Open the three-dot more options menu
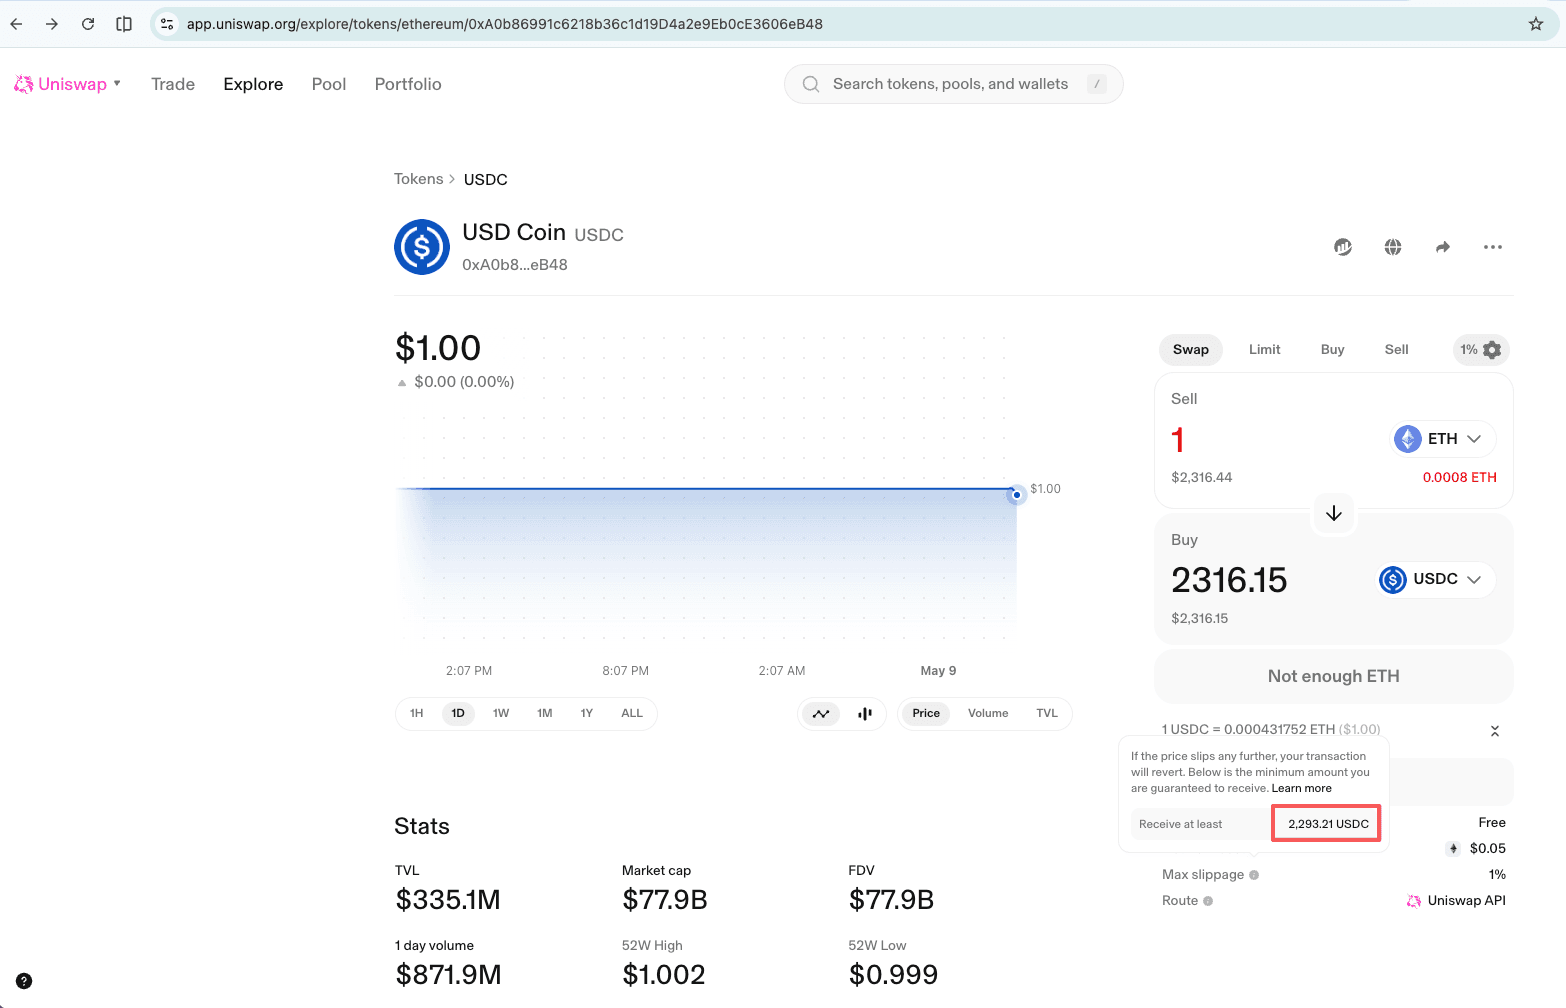Screen dimensions: 1566x1008 (1493, 247)
